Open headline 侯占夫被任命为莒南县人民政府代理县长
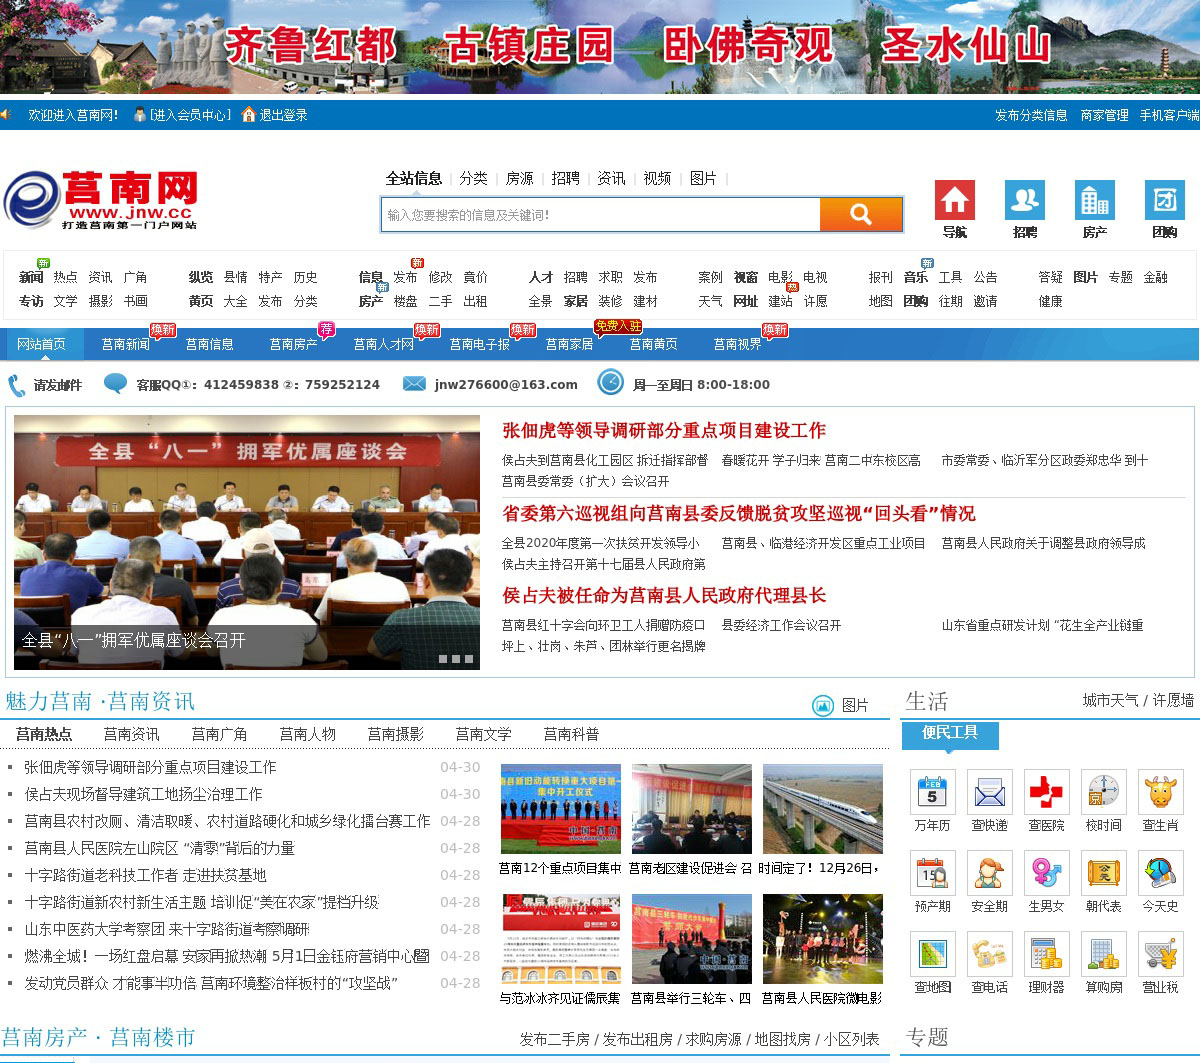Viewport: 1200px width, 1063px height. click(x=664, y=595)
